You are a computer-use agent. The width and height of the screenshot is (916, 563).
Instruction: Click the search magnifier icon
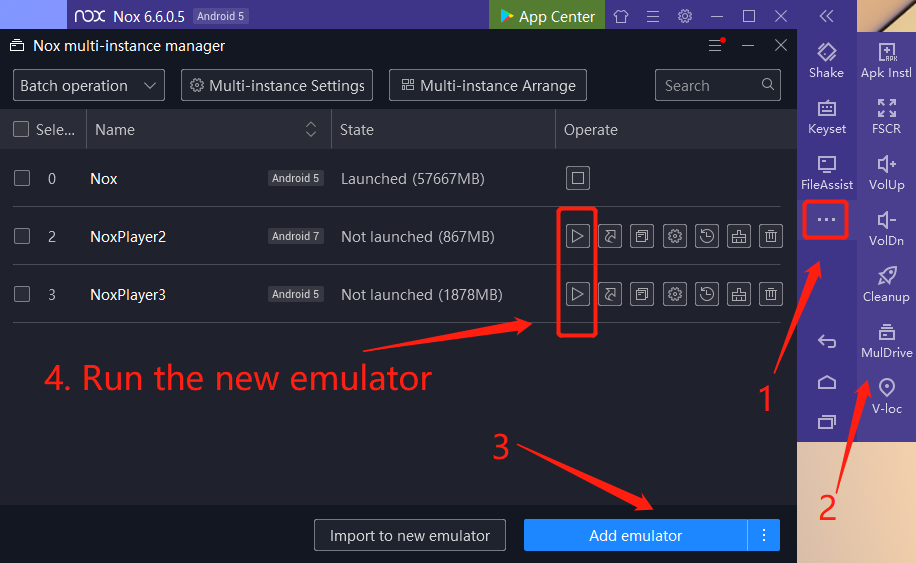pos(768,85)
